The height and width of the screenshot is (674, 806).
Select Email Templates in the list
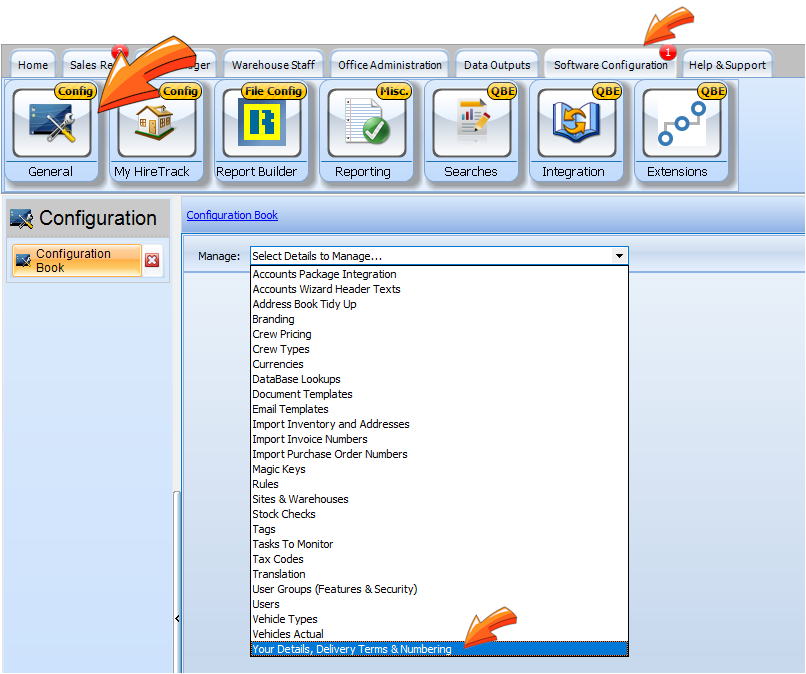(290, 409)
